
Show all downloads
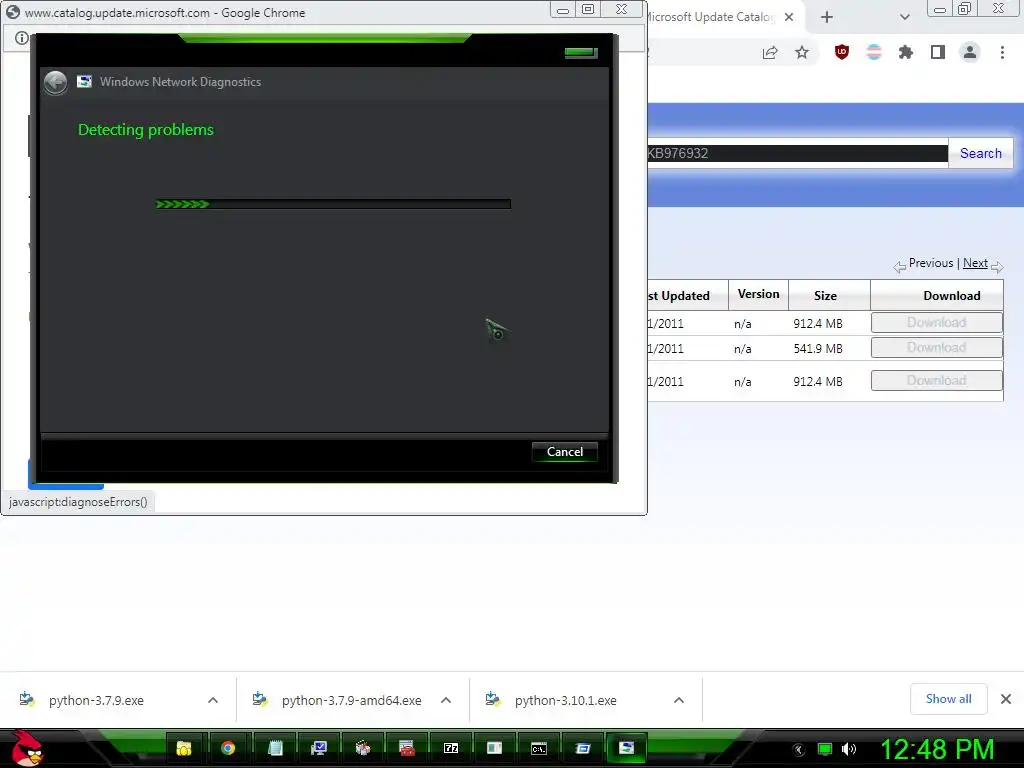click(x=948, y=699)
